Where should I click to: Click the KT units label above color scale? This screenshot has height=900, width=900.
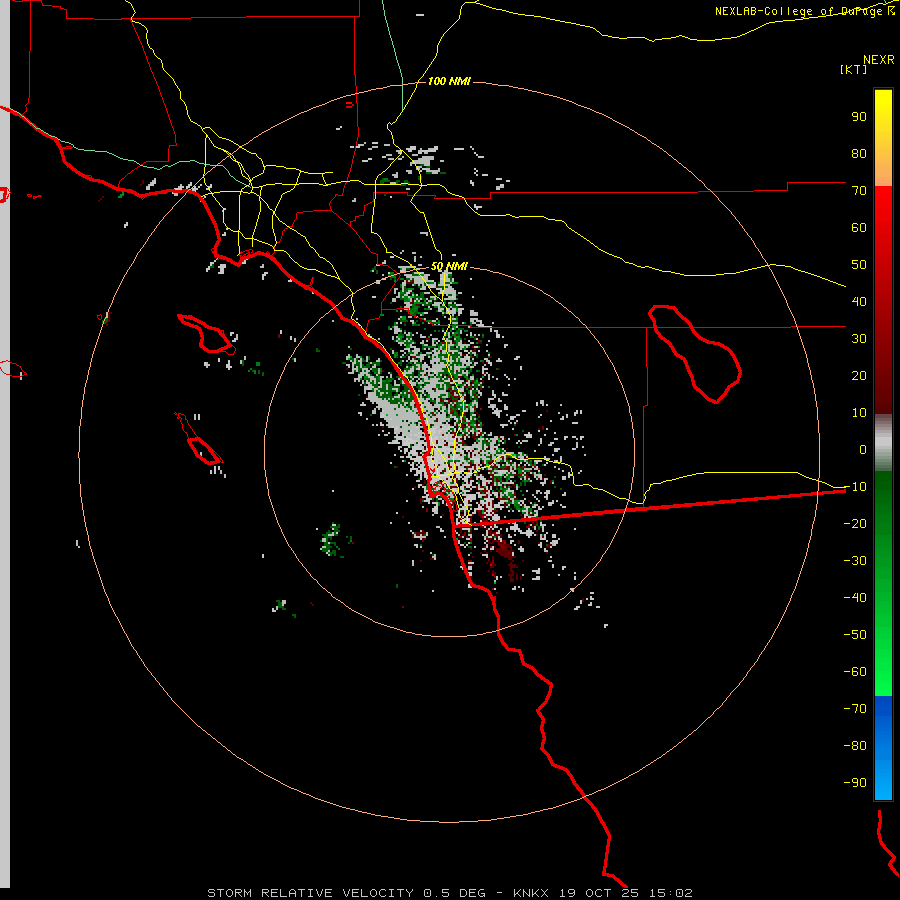[x=854, y=69]
